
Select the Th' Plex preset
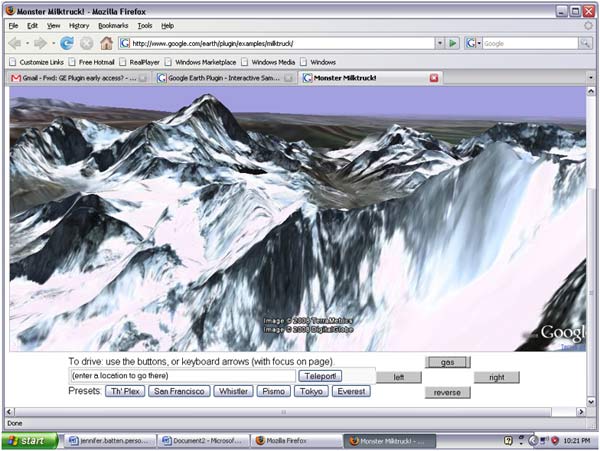click(x=125, y=391)
